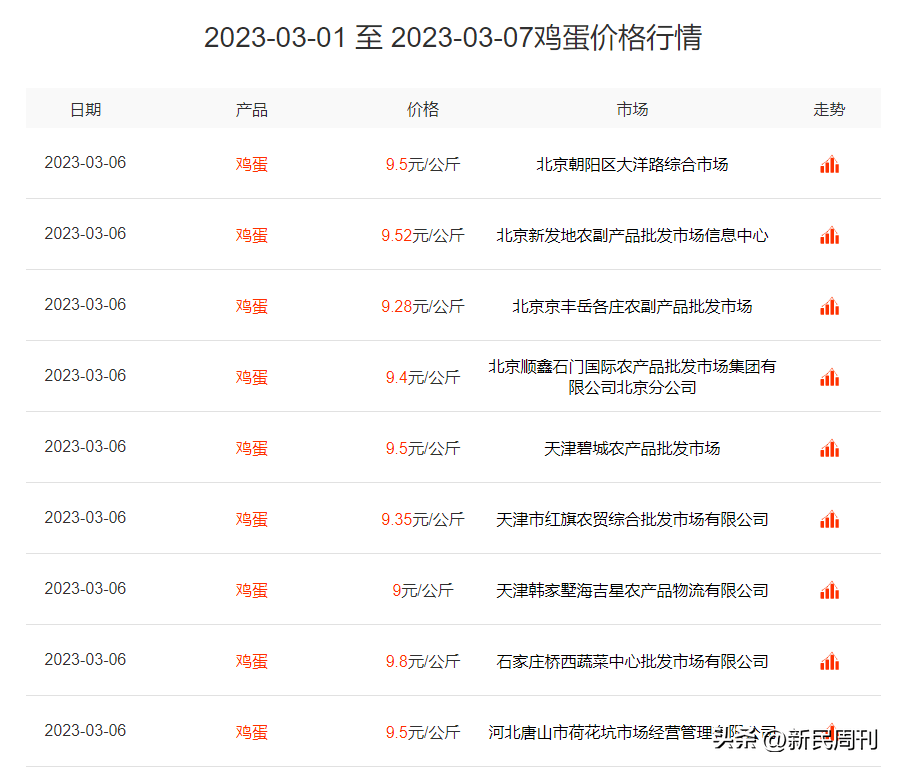Image resolution: width=898 pixels, height=770 pixels.
Task: Click the 9.35元/公斤 price cell
Action: pos(422,520)
